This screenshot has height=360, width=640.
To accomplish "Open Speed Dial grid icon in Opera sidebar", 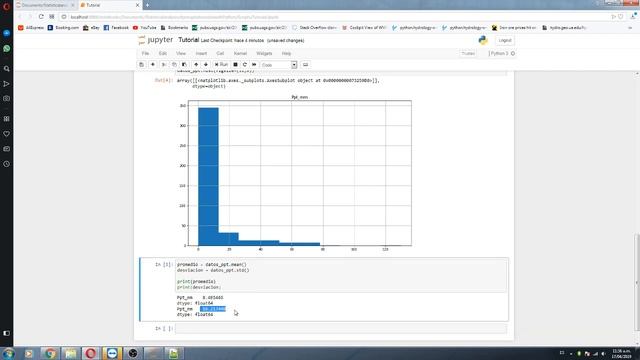I will pos(7,119).
